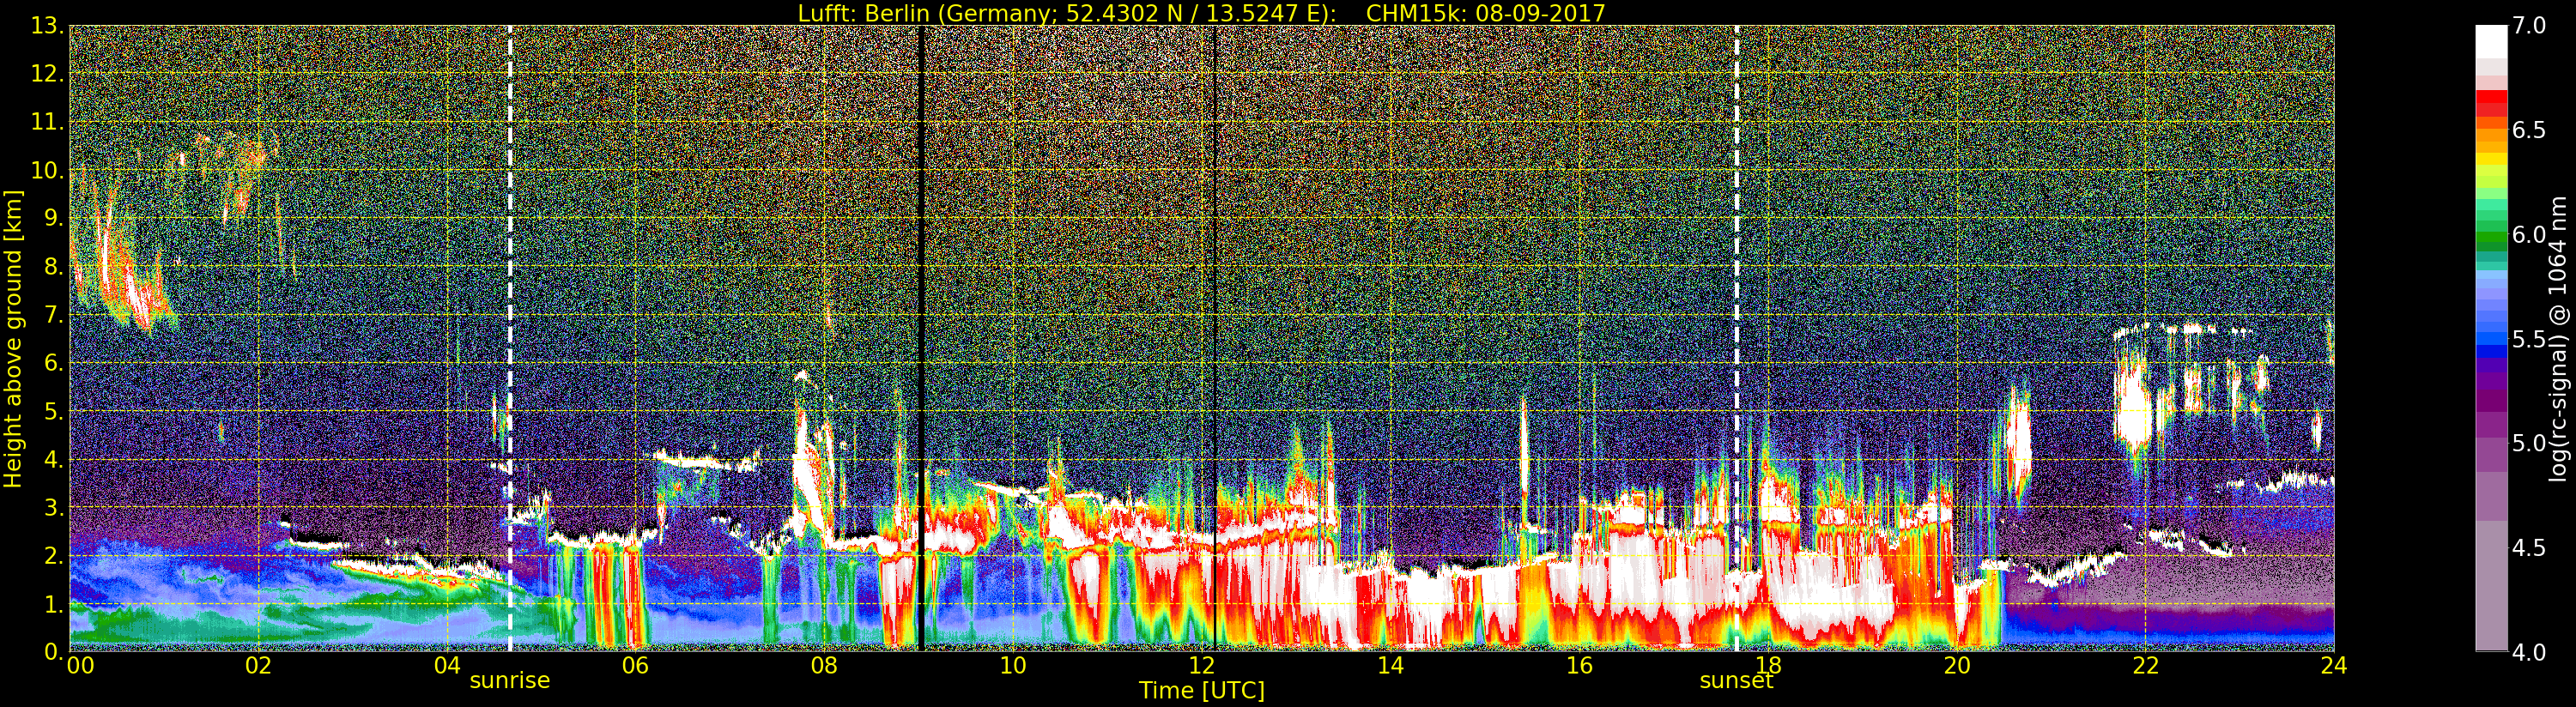
Task: Click the white dashed sunset line
Action: pyautogui.click(x=1736, y=300)
